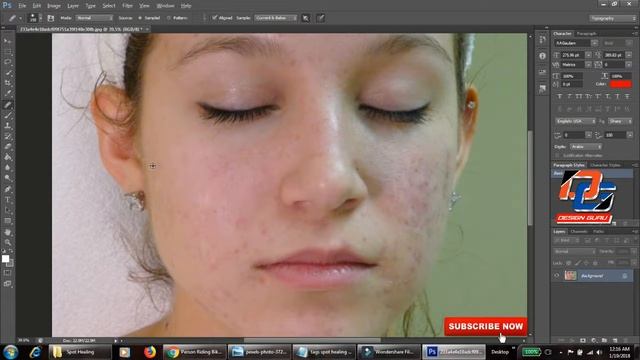Open the Info panel icon in collapsed dock

pos(542,56)
